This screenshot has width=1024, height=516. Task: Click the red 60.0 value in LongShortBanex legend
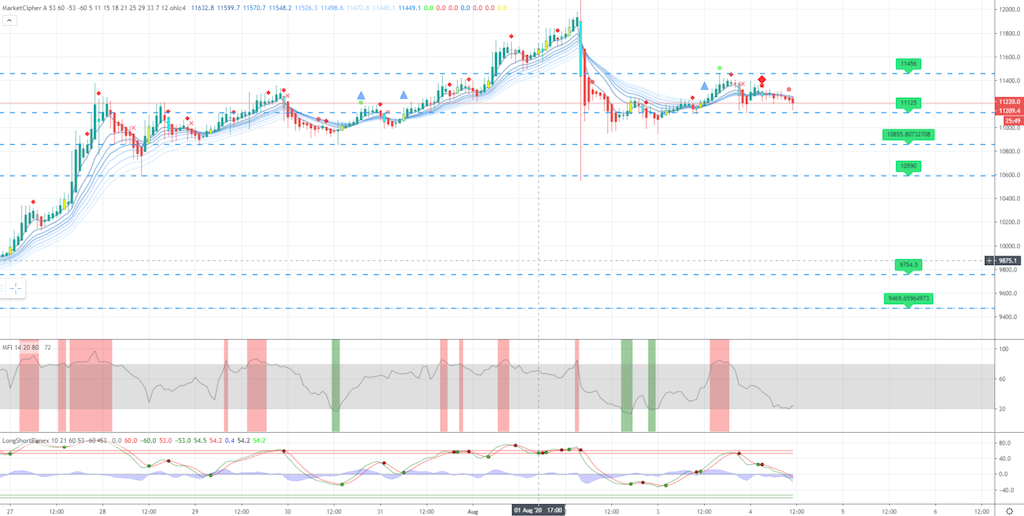tap(130, 441)
